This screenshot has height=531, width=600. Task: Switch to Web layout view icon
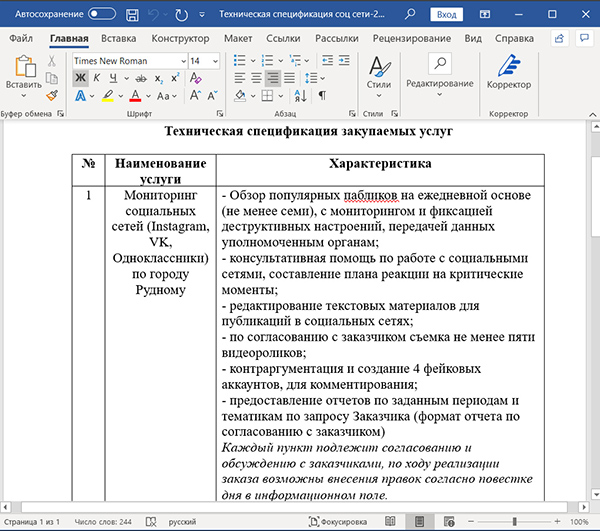point(449,521)
